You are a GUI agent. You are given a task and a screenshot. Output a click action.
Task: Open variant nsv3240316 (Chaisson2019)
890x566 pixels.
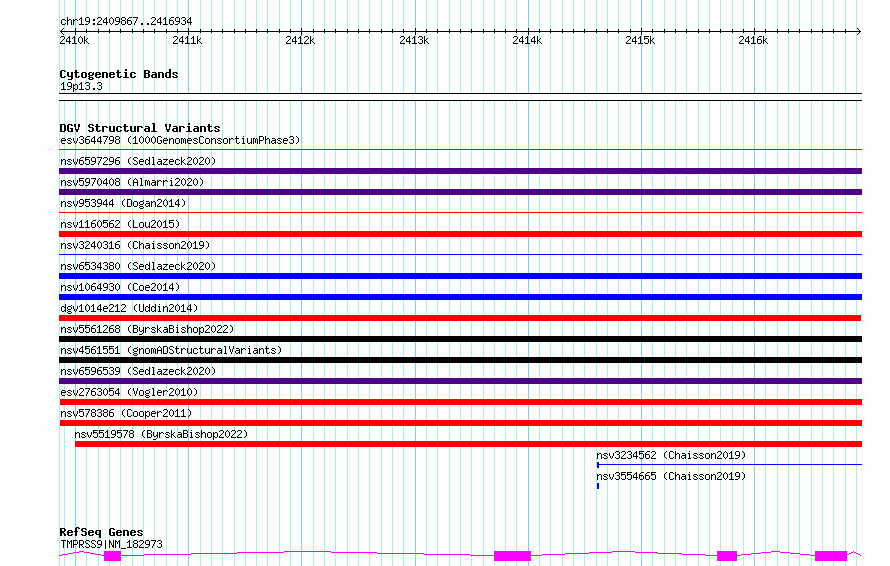[135, 245]
